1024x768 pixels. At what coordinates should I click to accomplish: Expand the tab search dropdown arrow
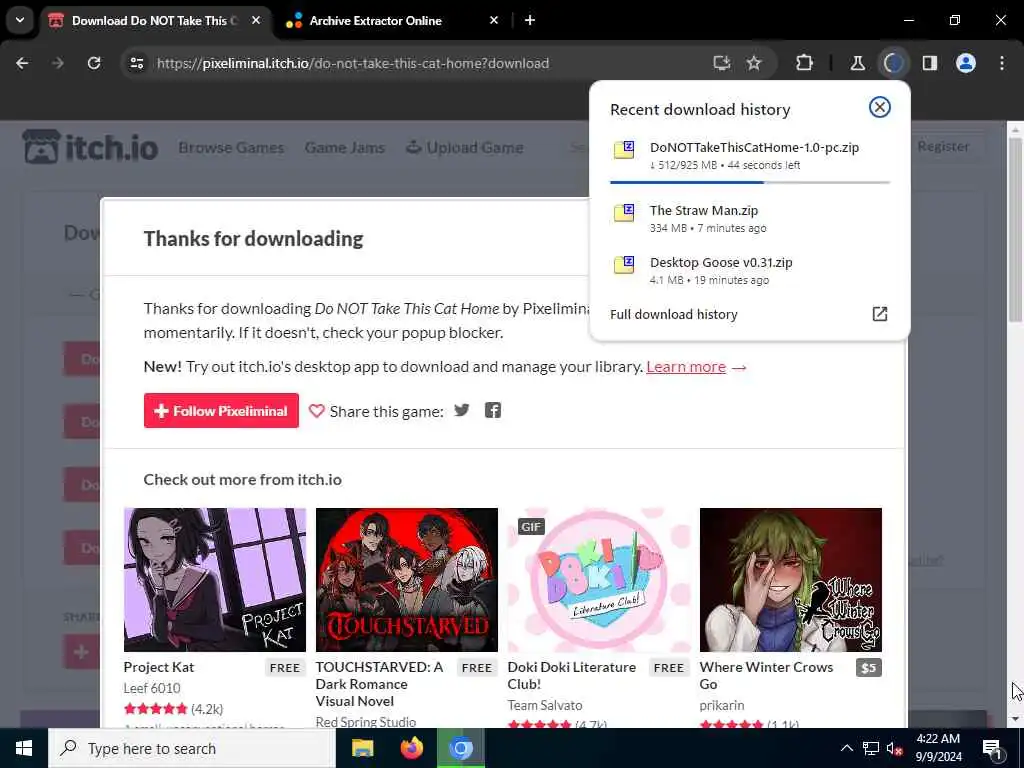pos(20,20)
